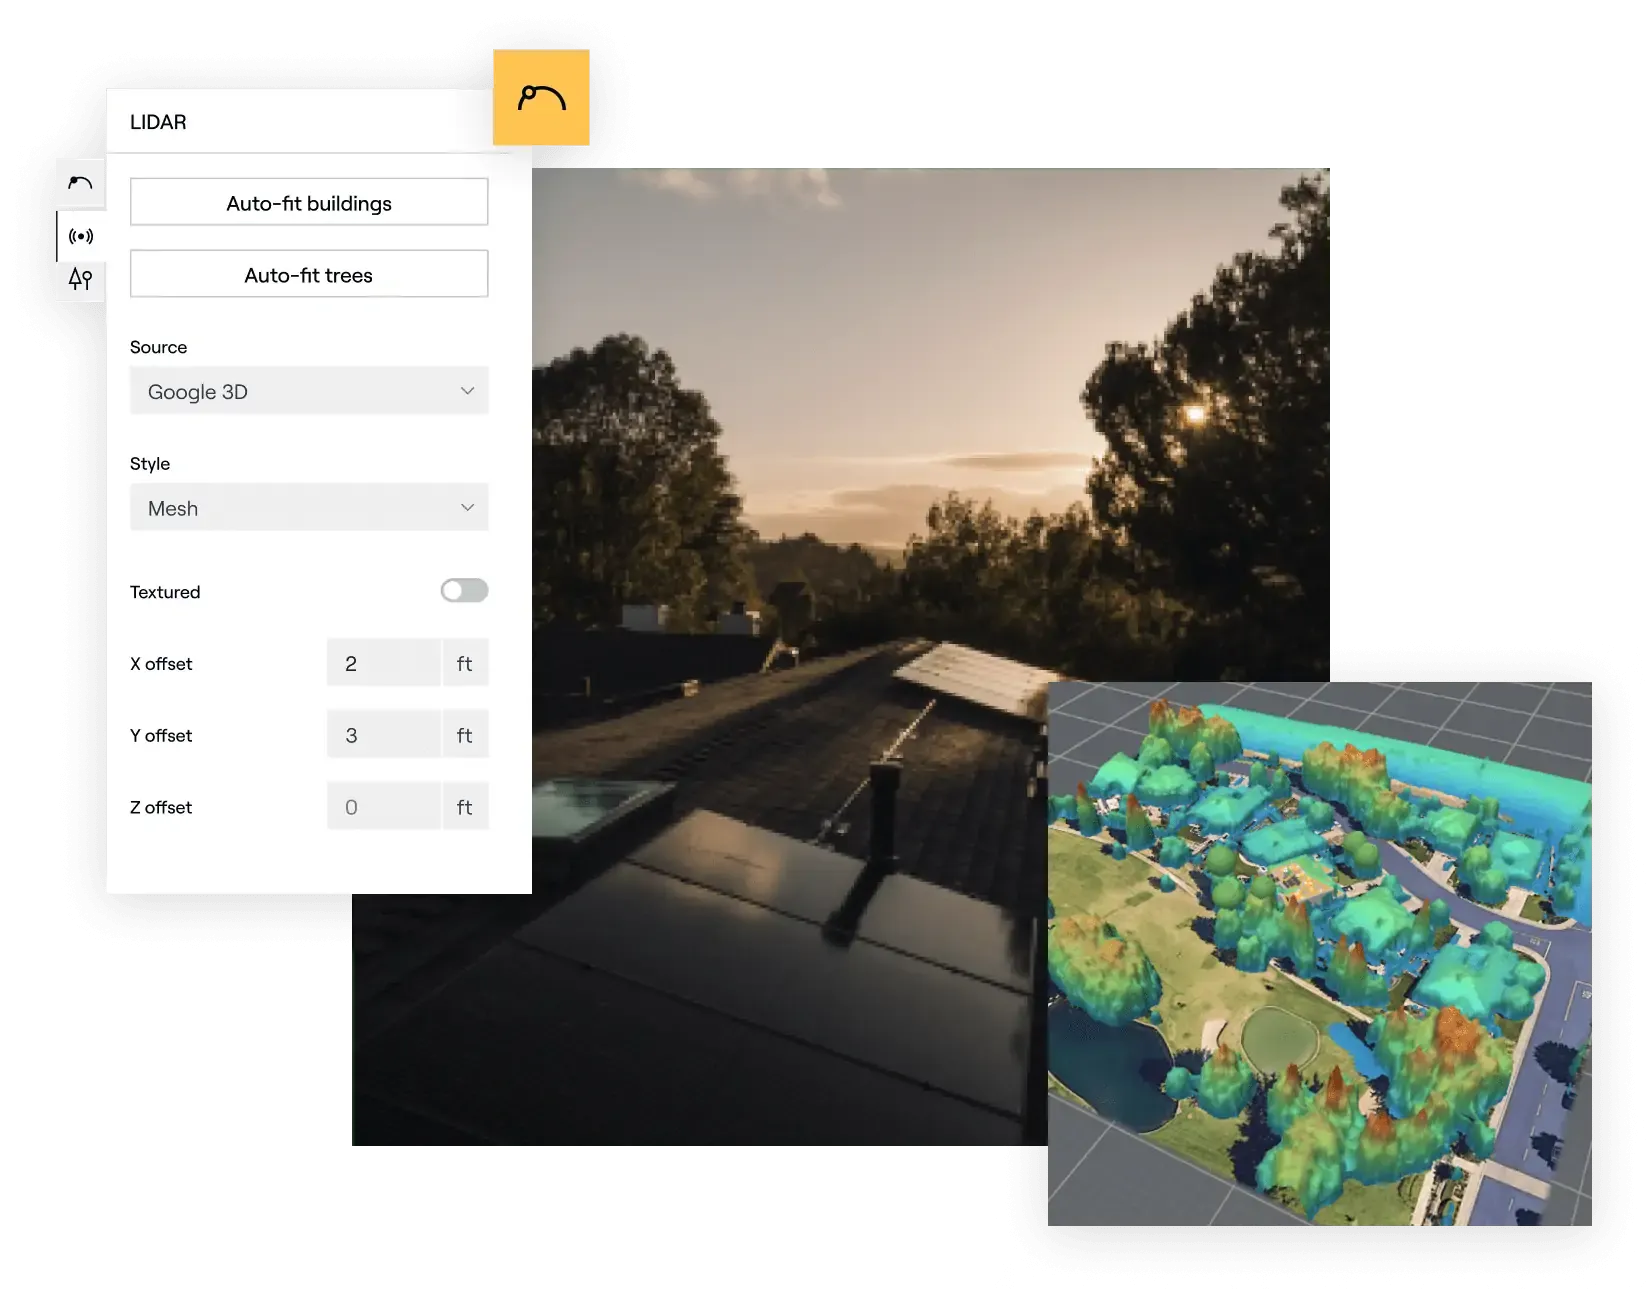Click the Z offset value field
This screenshot has width=1648, height=1289.
click(x=383, y=807)
